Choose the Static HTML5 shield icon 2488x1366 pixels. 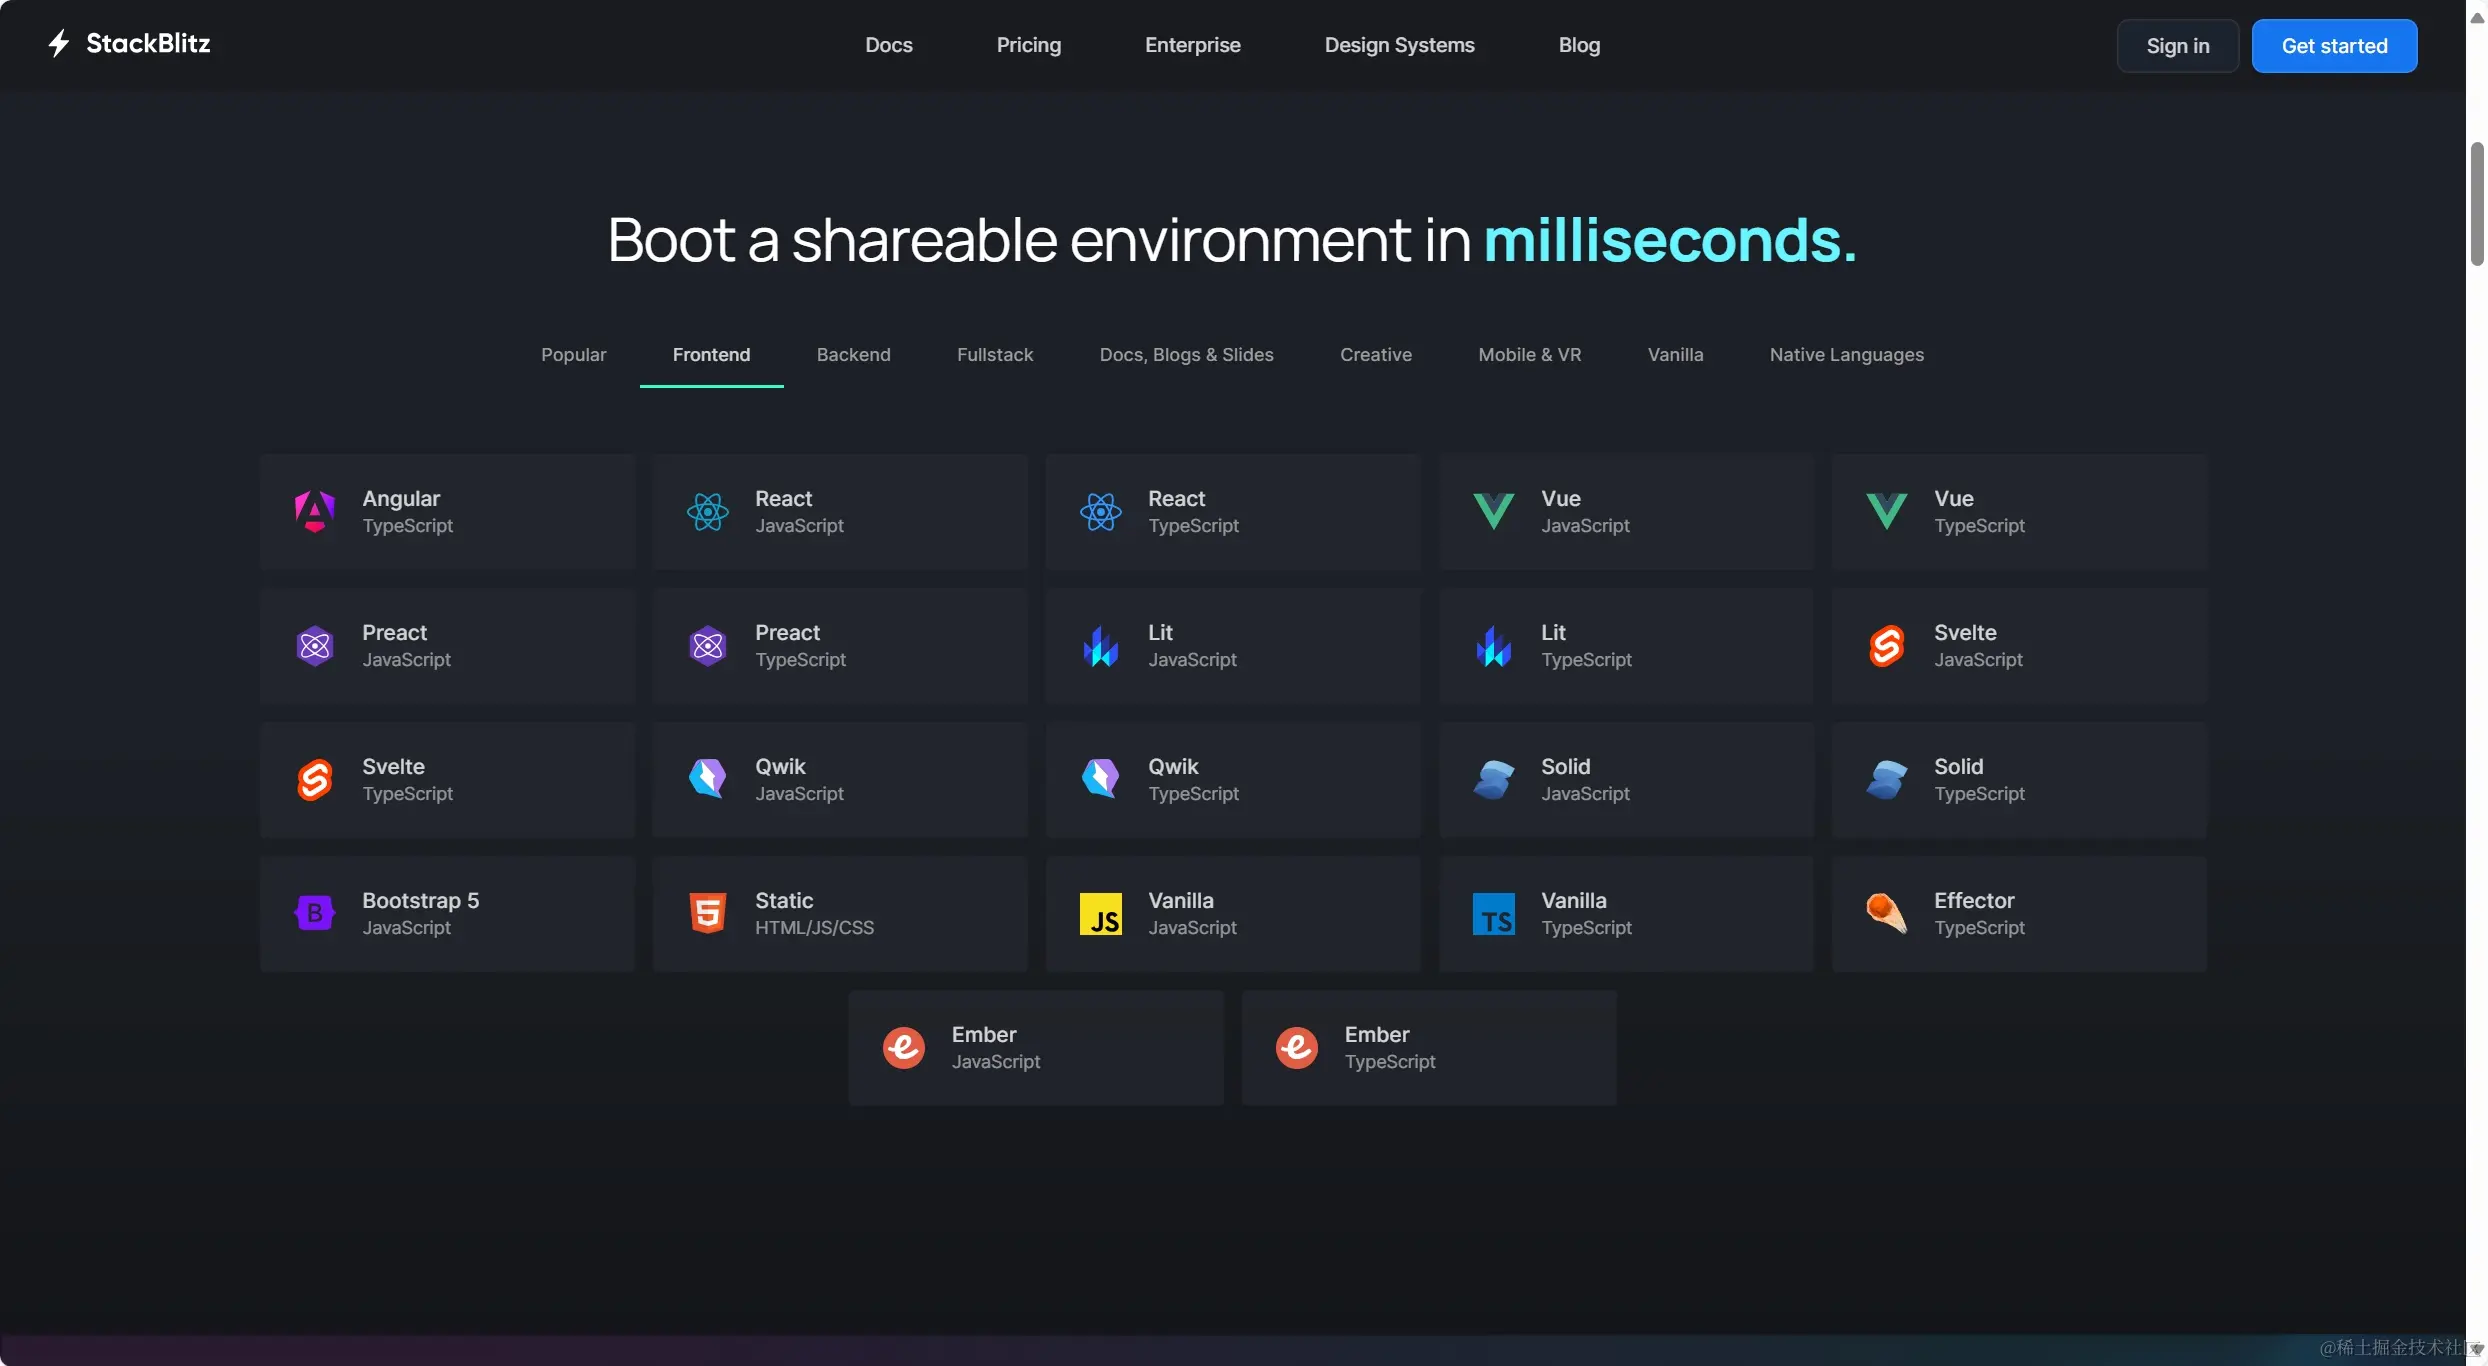point(708,914)
